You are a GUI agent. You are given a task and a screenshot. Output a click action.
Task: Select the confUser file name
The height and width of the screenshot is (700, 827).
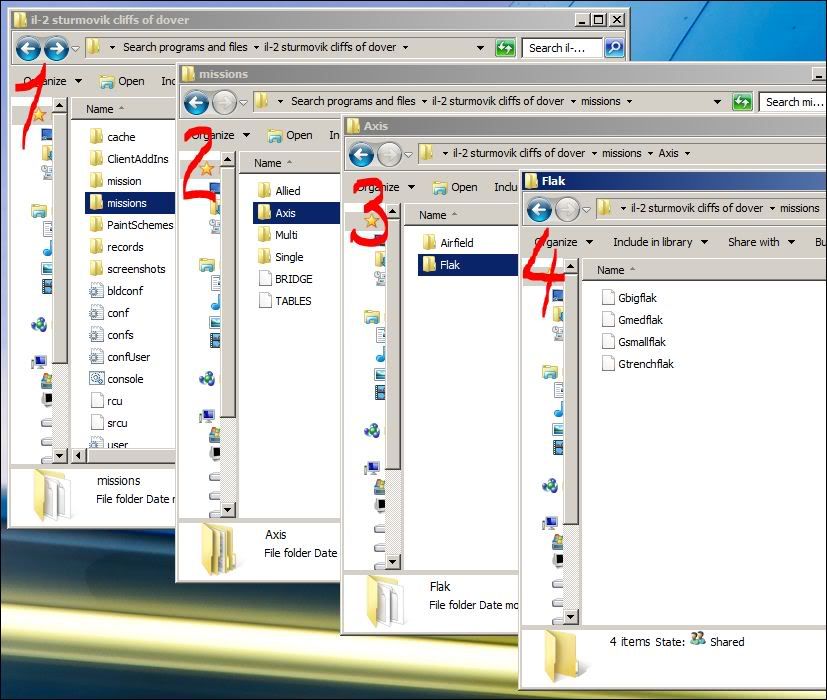pos(129,357)
